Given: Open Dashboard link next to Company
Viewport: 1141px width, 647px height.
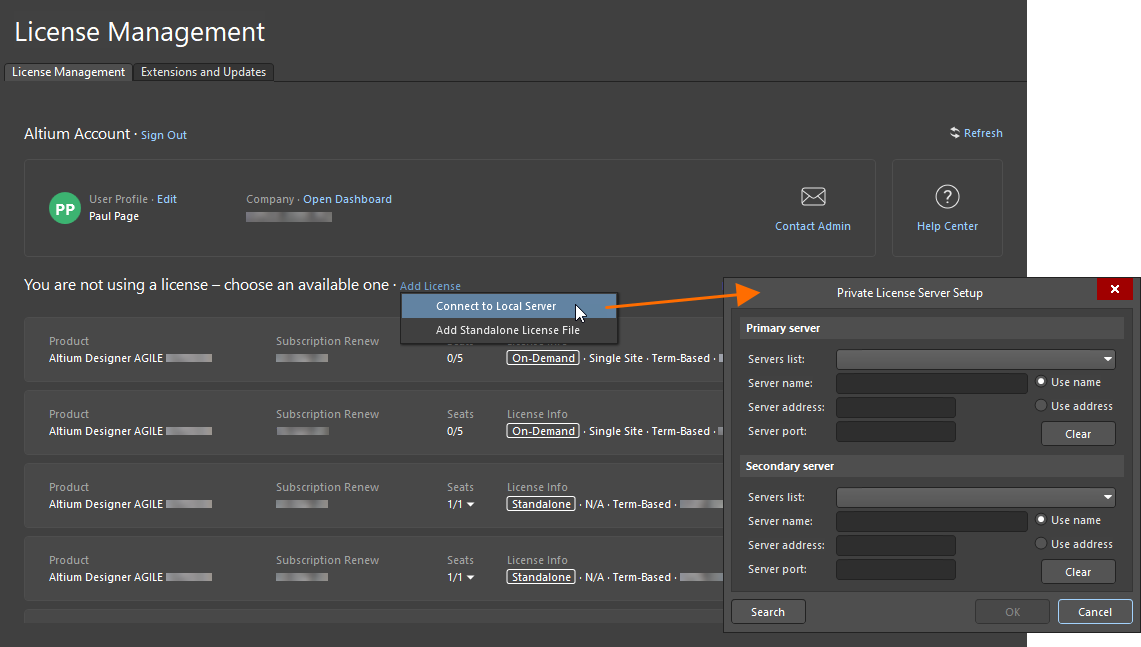Looking at the screenshot, I should [347, 199].
